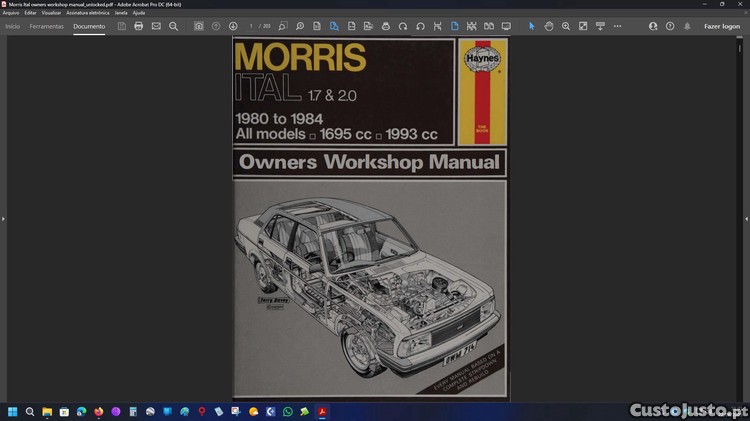The height and width of the screenshot is (421, 750).
Task: Expand the left navigation pane arrow
Action: click(3, 218)
